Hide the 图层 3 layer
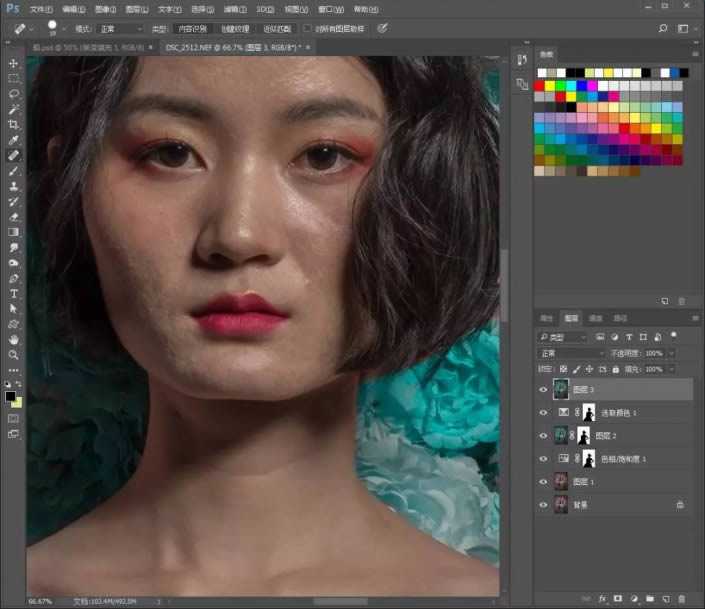This screenshot has width=705, height=609. pos(544,390)
